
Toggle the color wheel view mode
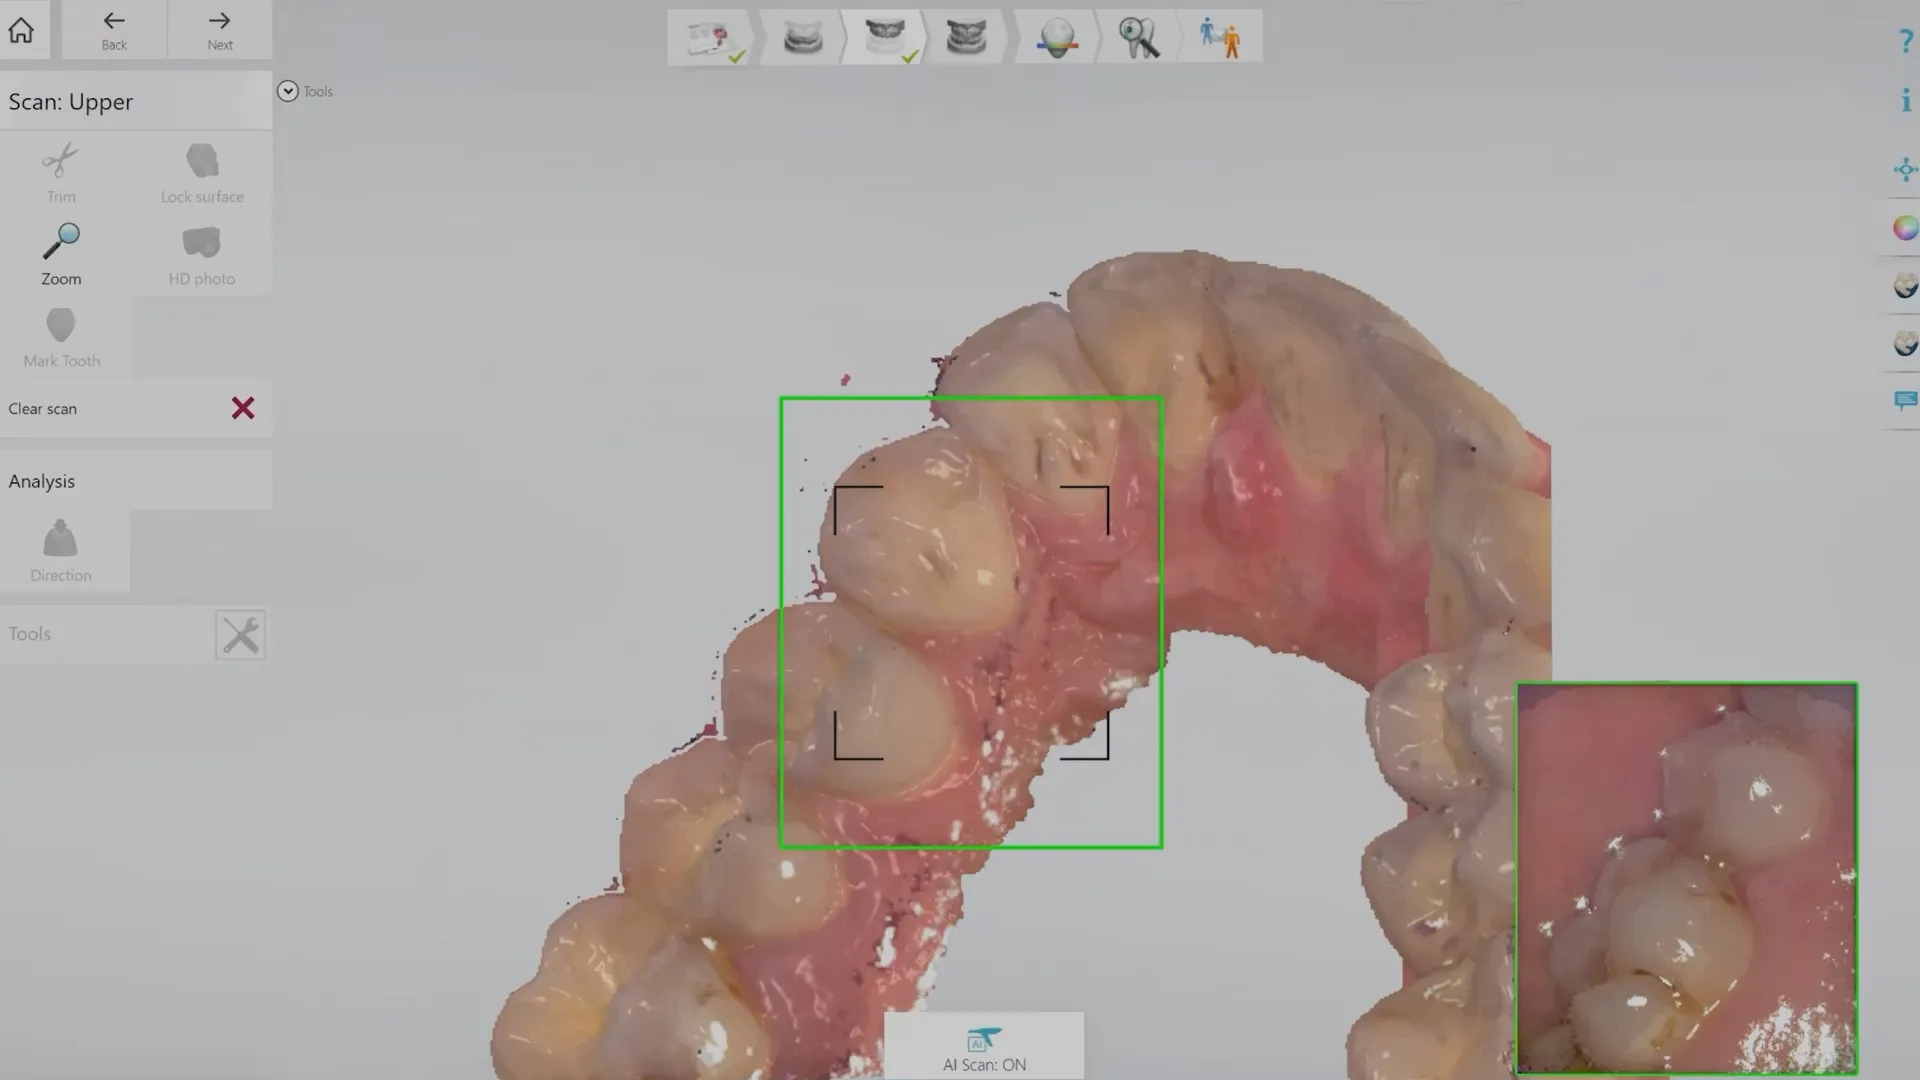click(1903, 228)
